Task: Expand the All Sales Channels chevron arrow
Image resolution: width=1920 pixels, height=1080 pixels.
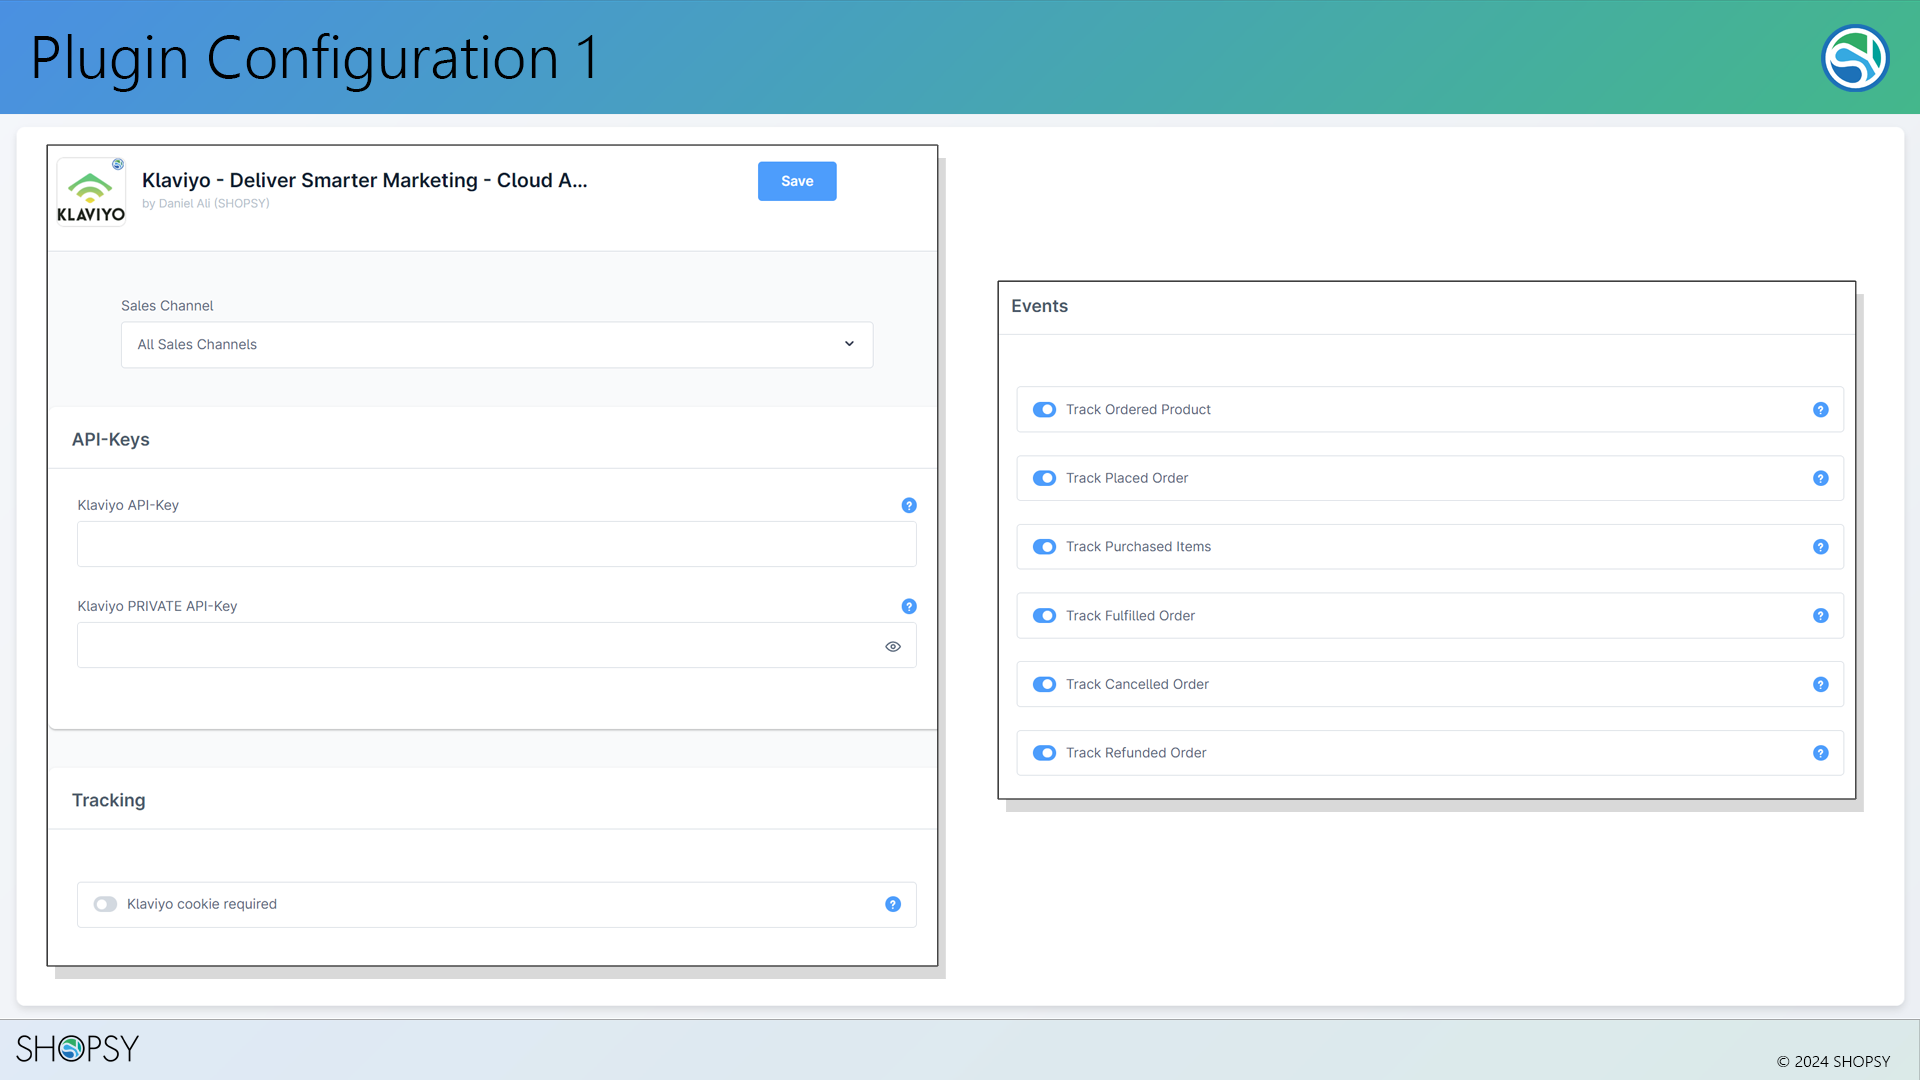Action: 849,344
